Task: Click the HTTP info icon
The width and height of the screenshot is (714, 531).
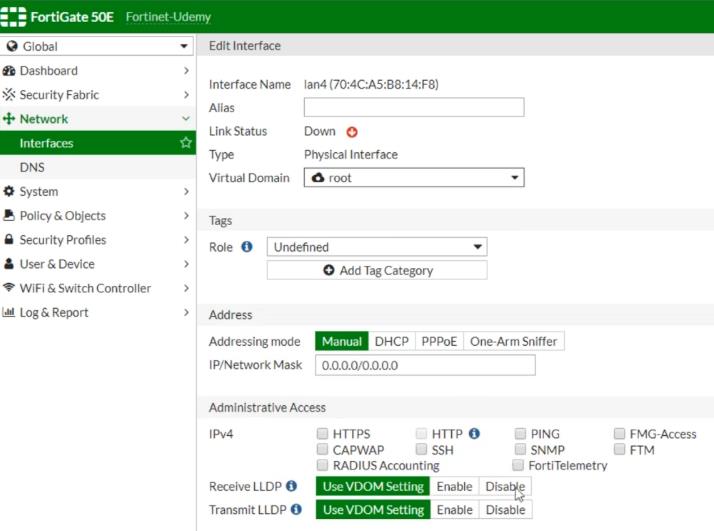Action: tap(474, 434)
